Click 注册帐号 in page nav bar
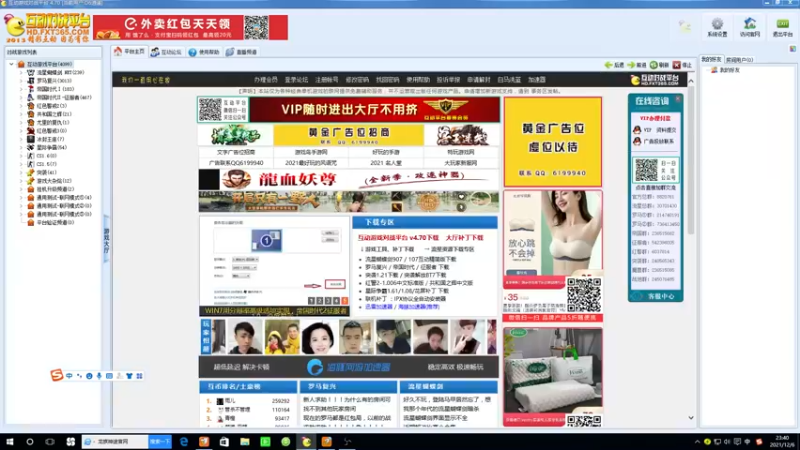 327,80
